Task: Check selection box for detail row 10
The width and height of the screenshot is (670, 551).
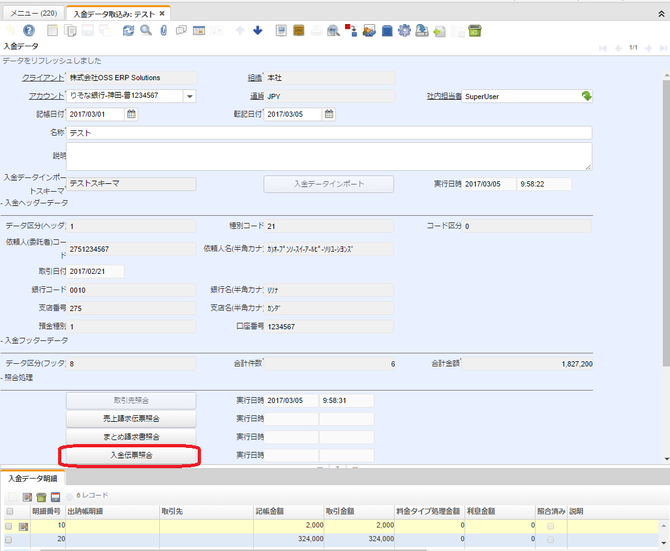Action: click(9, 526)
